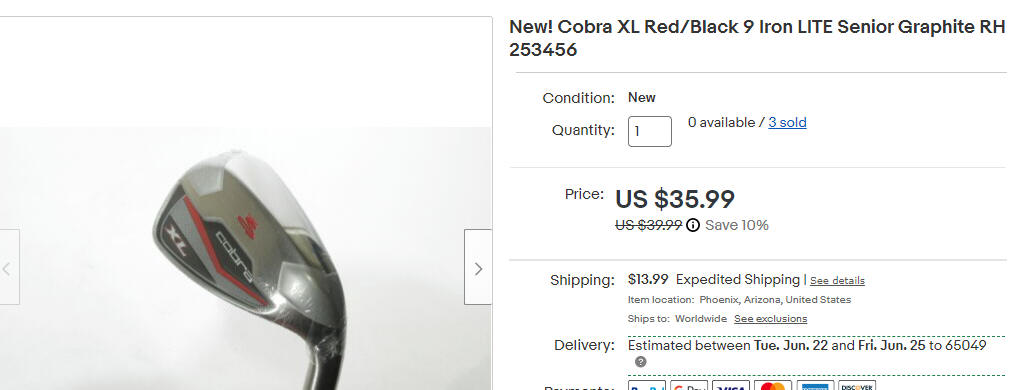Select the American Express card icon
The height and width of the screenshot is (390, 1020).
point(815,385)
